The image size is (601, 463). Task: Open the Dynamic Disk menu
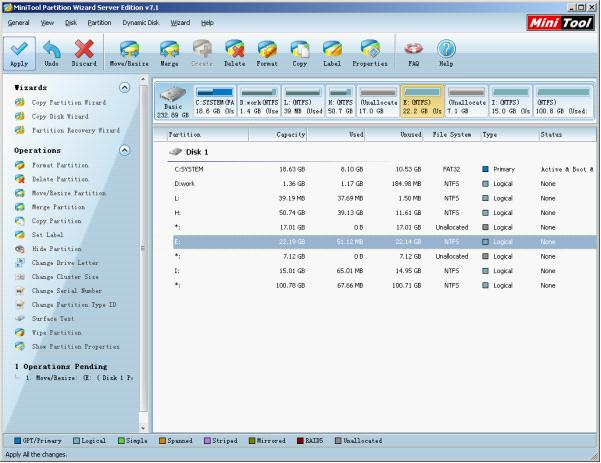(x=141, y=23)
